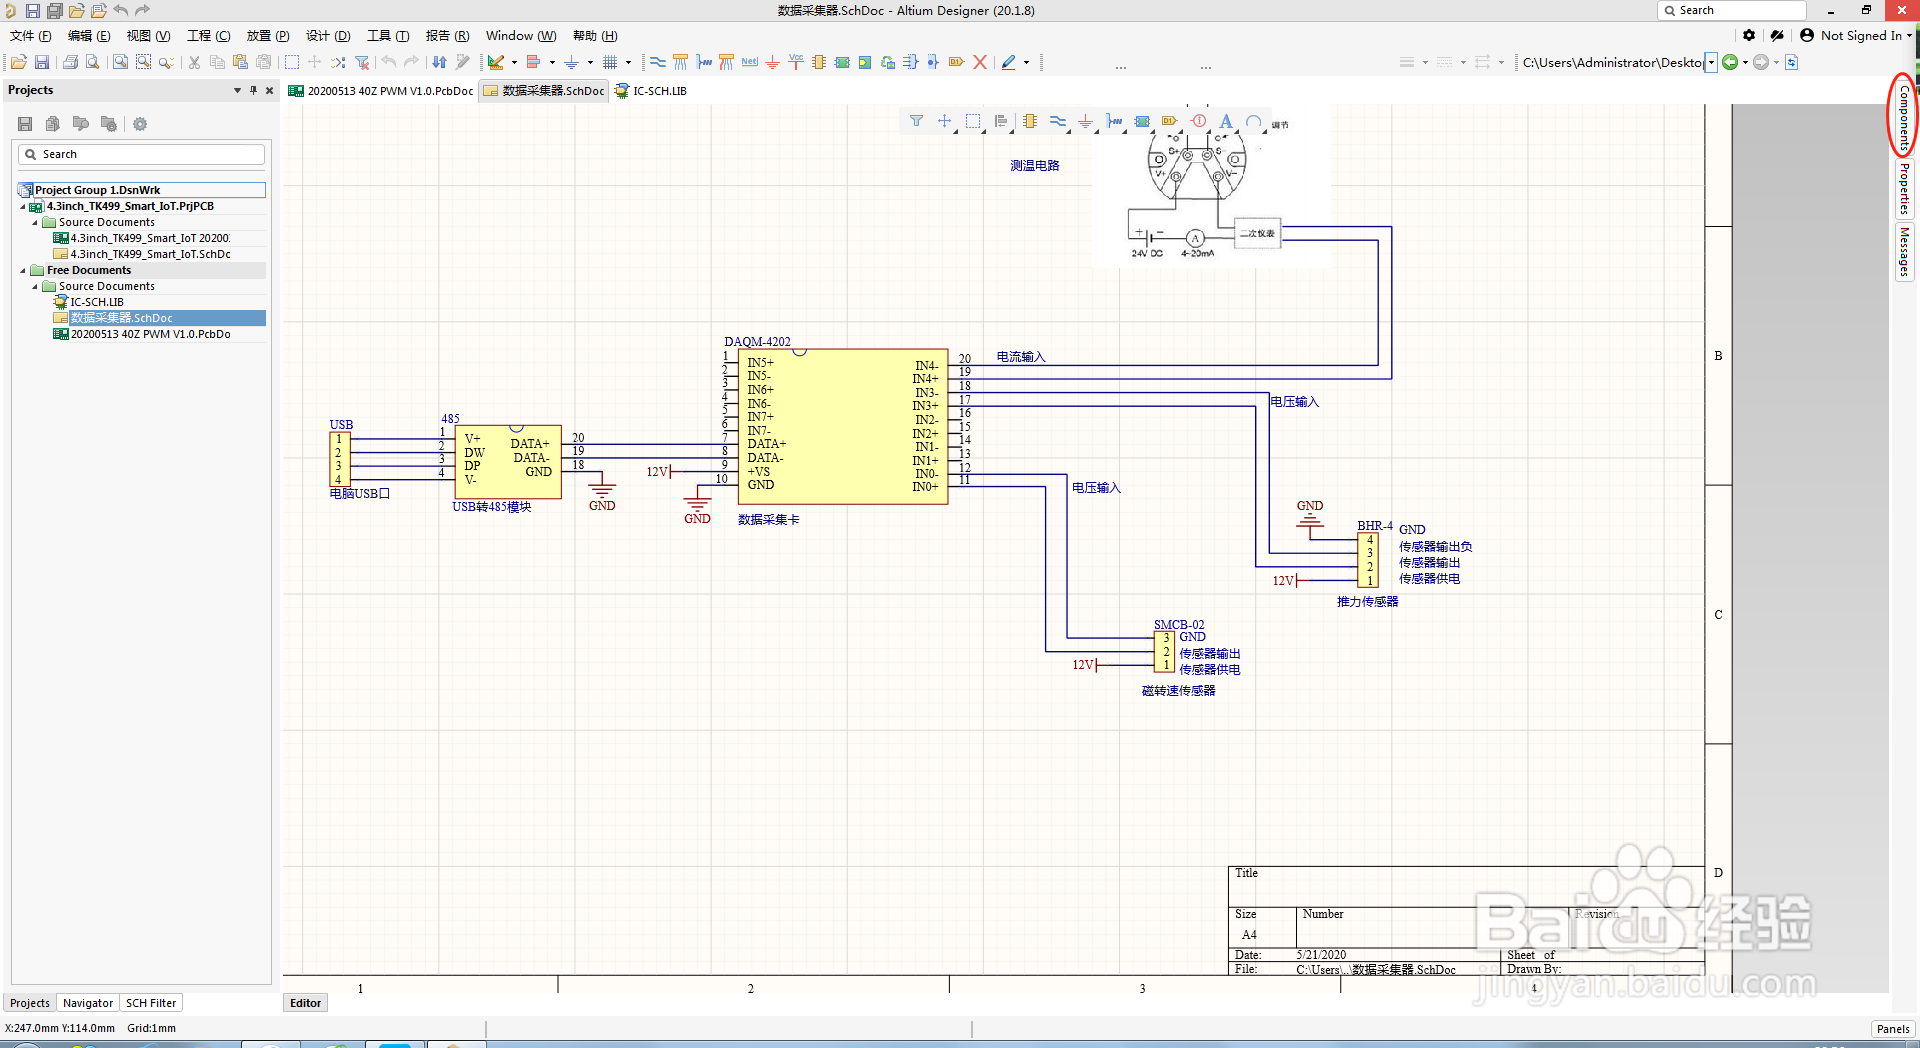Image resolution: width=1920 pixels, height=1048 pixels.
Task: Select the filter funnel in active bar
Action: click(916, 121)
